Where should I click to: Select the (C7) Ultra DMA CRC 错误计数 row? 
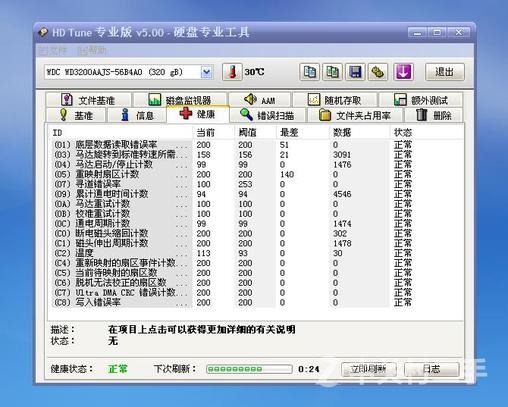tap(256, 292)
